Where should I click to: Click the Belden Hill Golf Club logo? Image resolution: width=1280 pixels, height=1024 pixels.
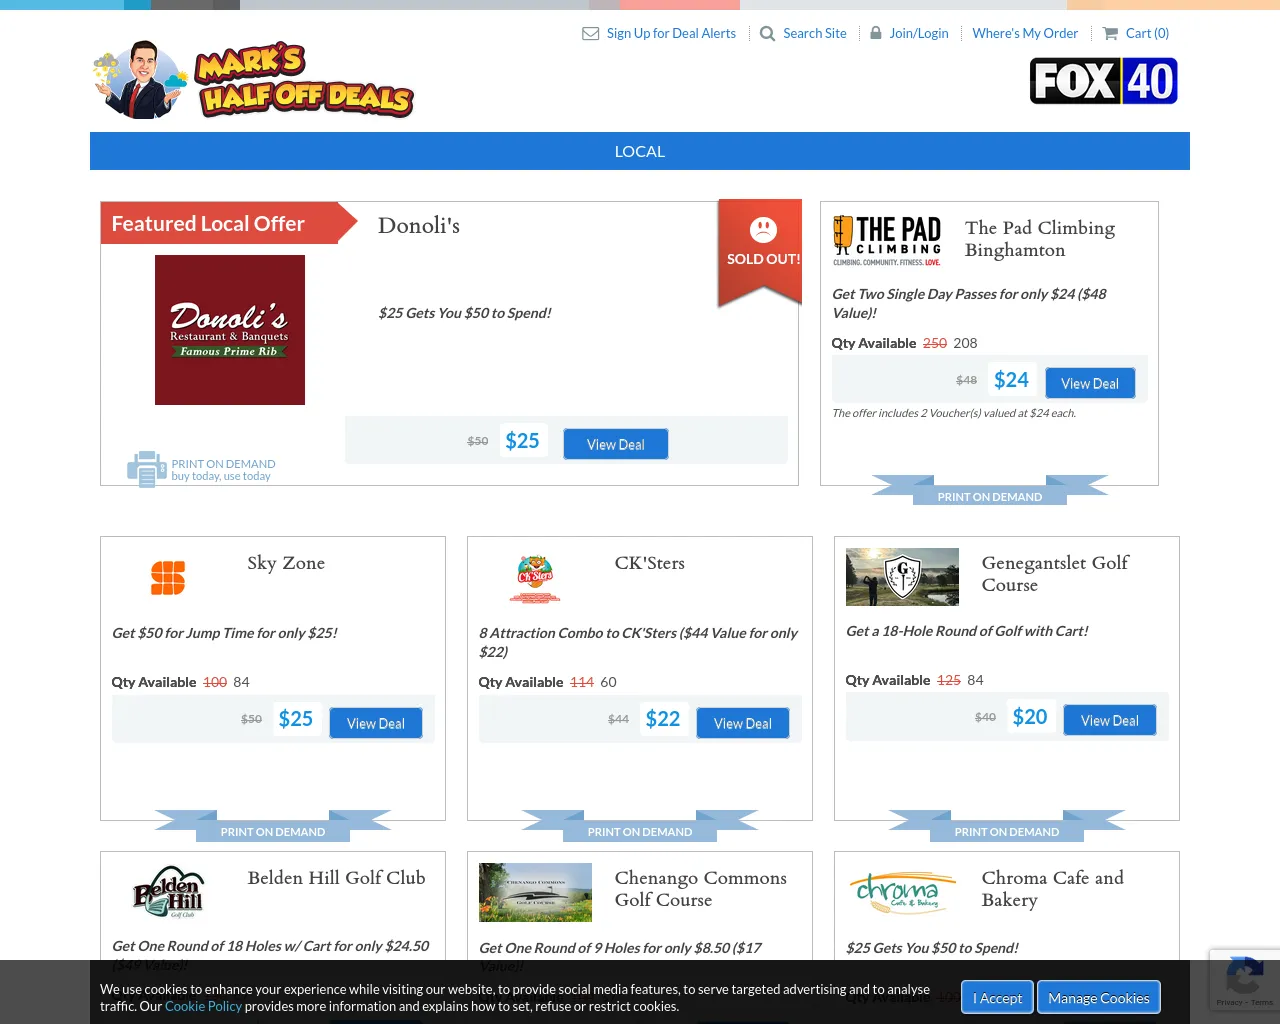pos(168,892)
